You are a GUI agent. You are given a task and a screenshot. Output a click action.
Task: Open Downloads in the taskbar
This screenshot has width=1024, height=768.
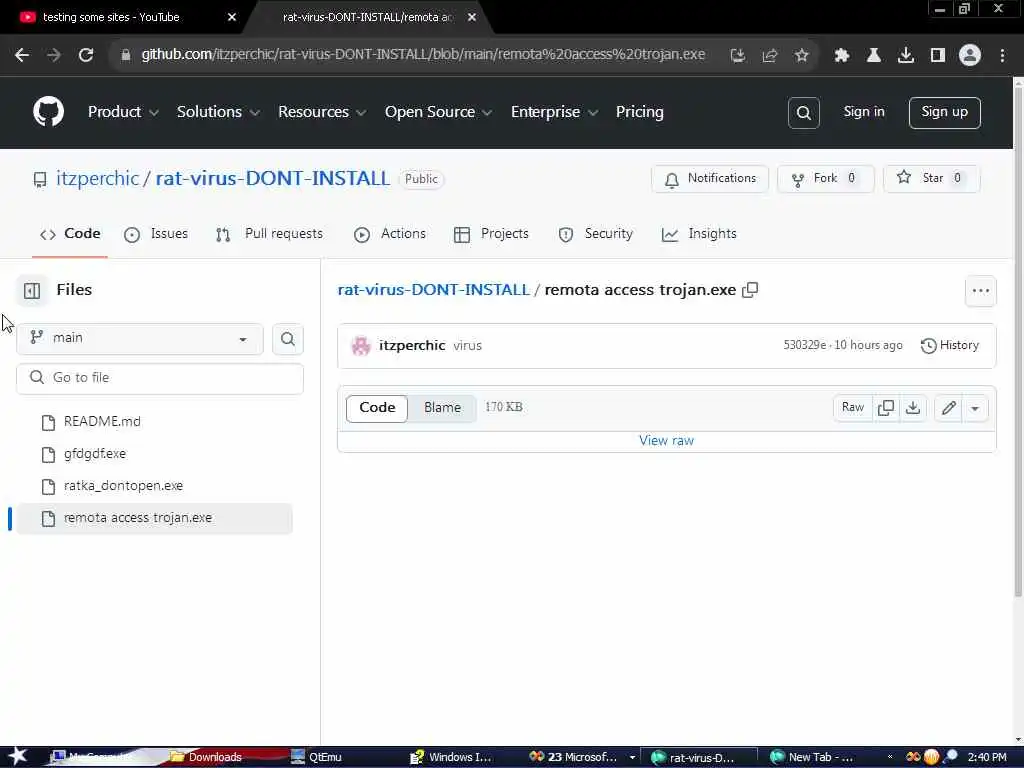pyautogui.click(x=215, y=757)
